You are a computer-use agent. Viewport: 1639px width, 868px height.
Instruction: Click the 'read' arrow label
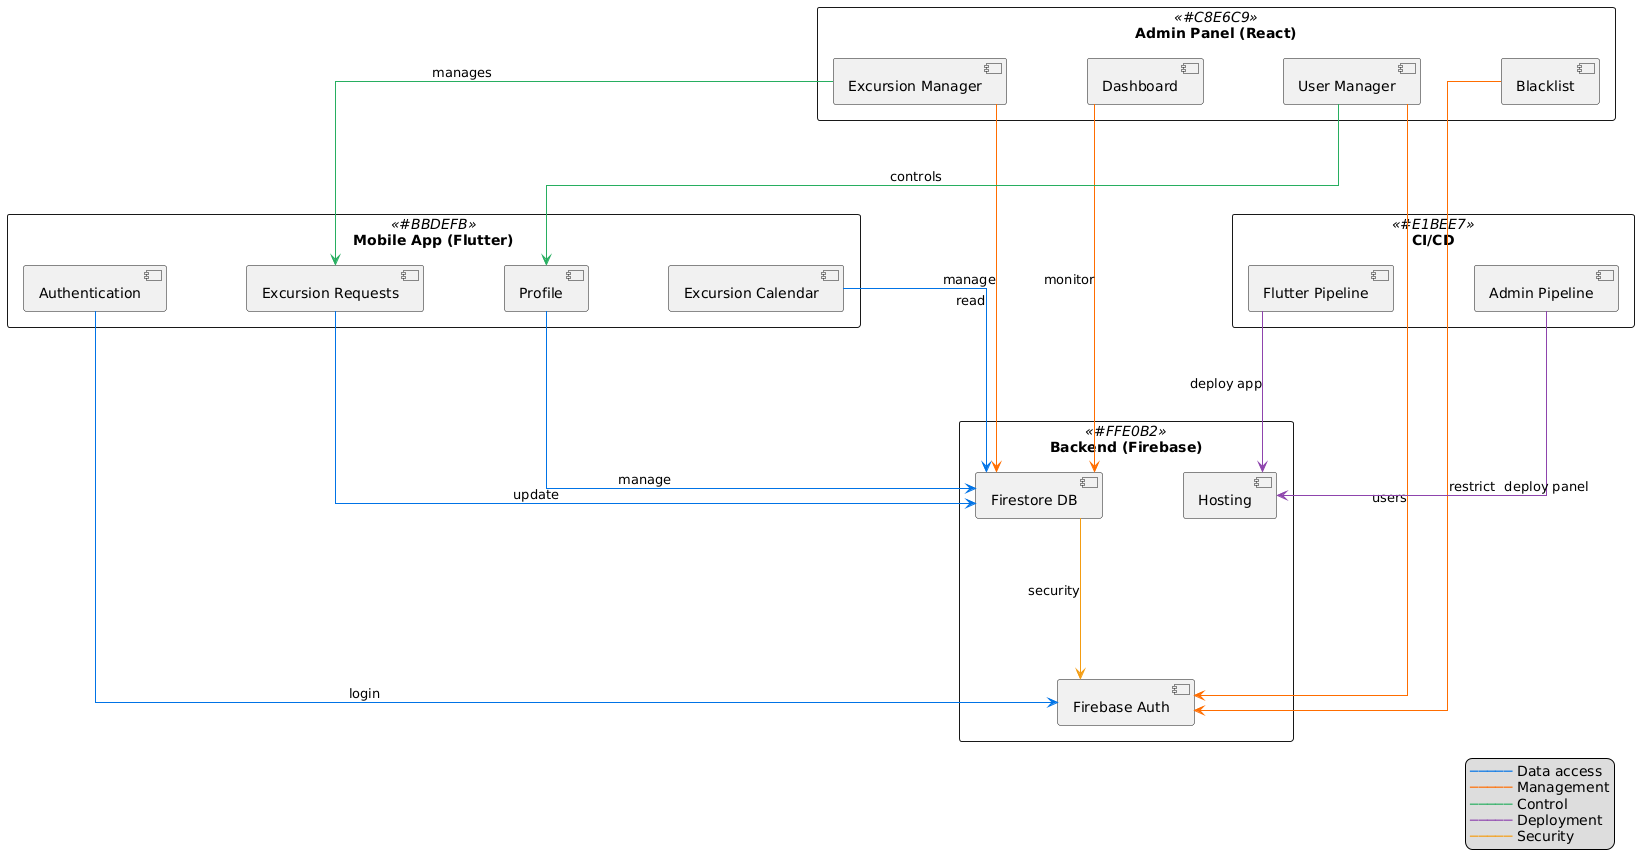click(970, 301)
